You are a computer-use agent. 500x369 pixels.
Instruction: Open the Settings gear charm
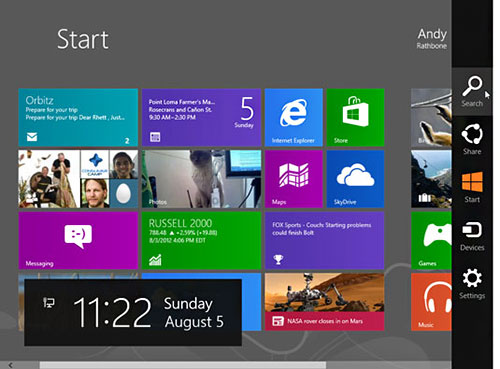click(x=472, y=284)
